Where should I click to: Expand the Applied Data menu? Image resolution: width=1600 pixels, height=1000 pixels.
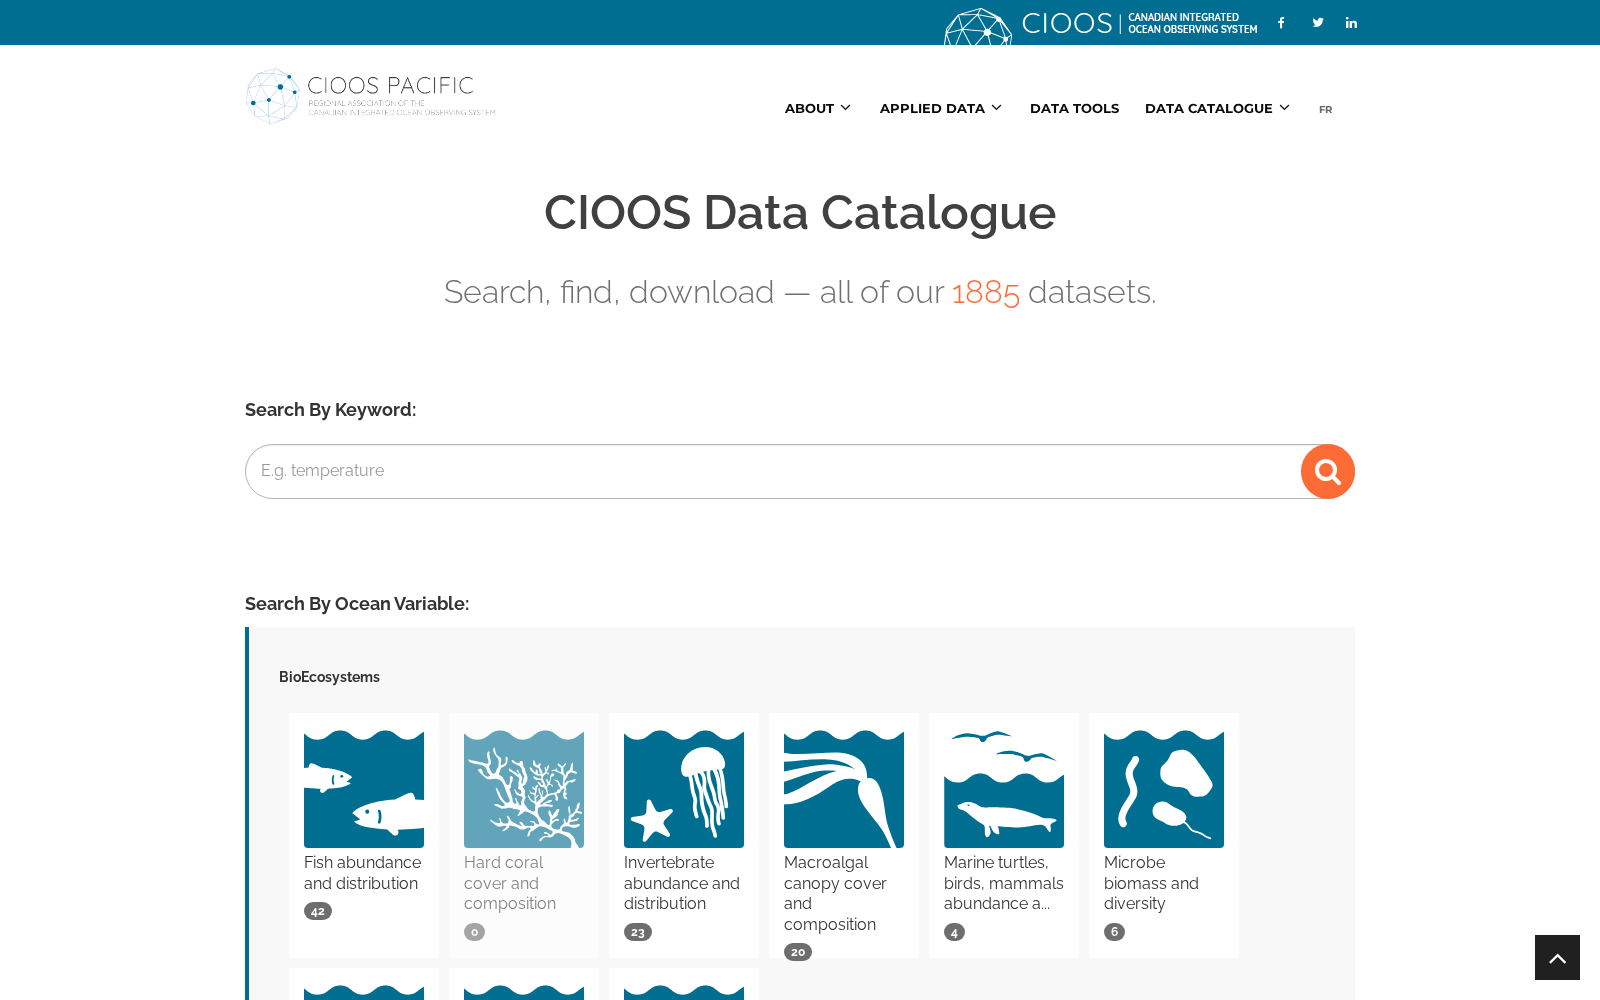(x=940, y=108)
